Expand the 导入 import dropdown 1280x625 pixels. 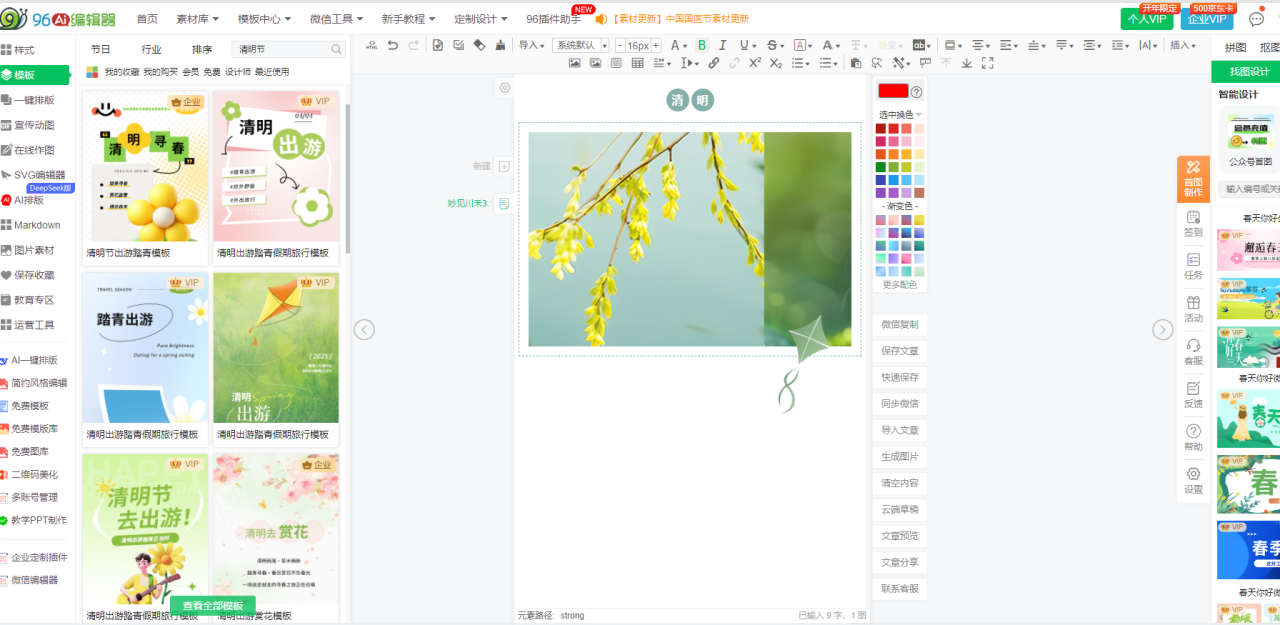pyautogui.click(x=531, y=45)
